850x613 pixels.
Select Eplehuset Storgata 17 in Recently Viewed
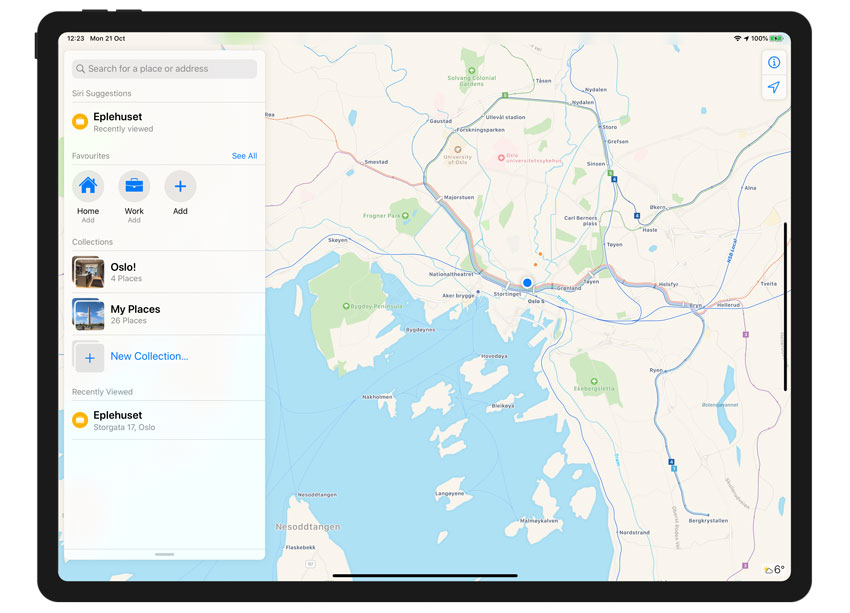coord(164,421)
